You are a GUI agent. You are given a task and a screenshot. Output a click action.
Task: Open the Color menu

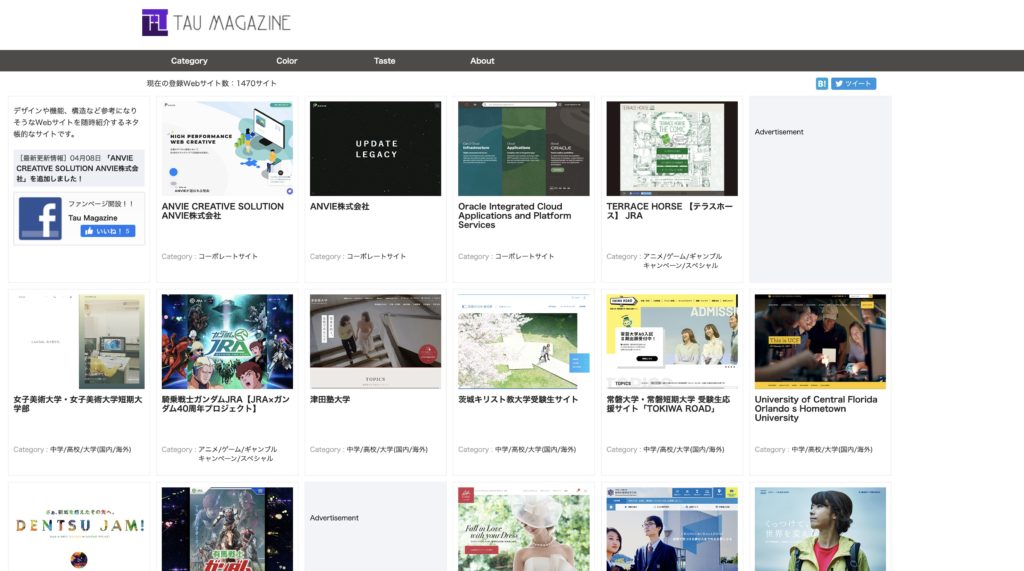pyautogui.click(x=287, y=61)
